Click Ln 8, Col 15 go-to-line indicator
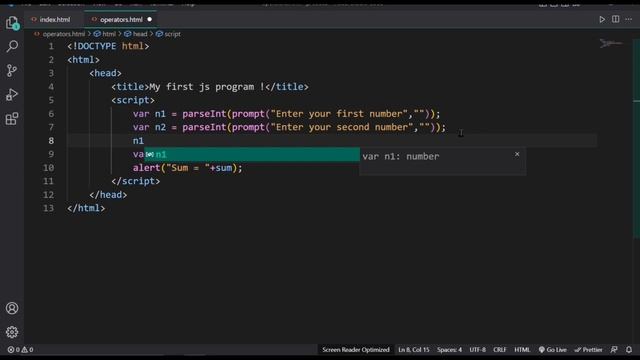Image resolution: width=640 pixels, height=360 pixels. (x=414, y=350)
